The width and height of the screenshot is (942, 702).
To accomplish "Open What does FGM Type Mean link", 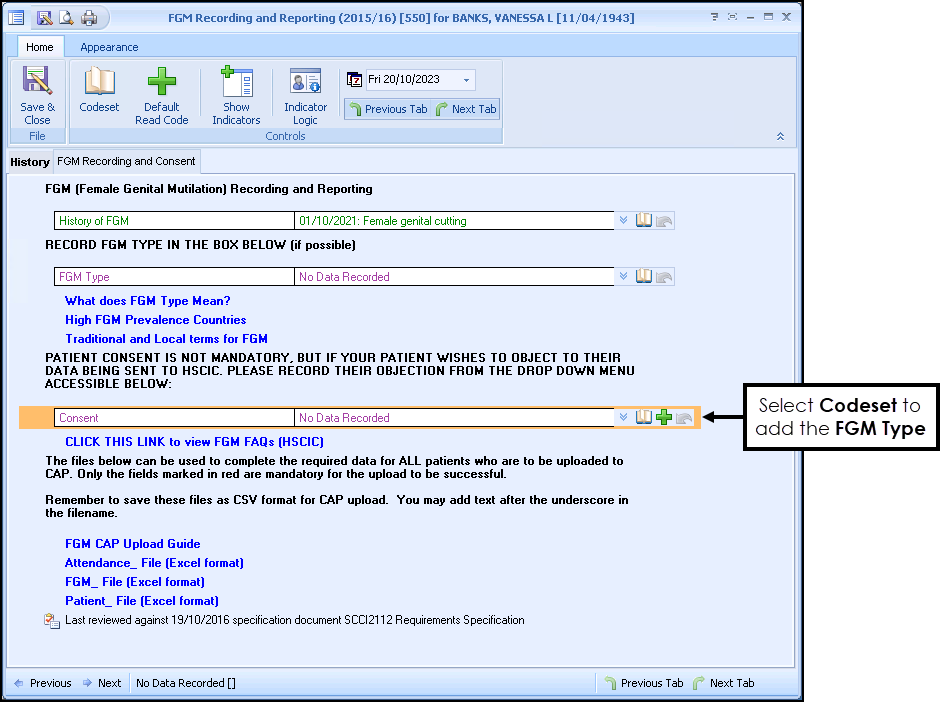I will pos(147,301).
